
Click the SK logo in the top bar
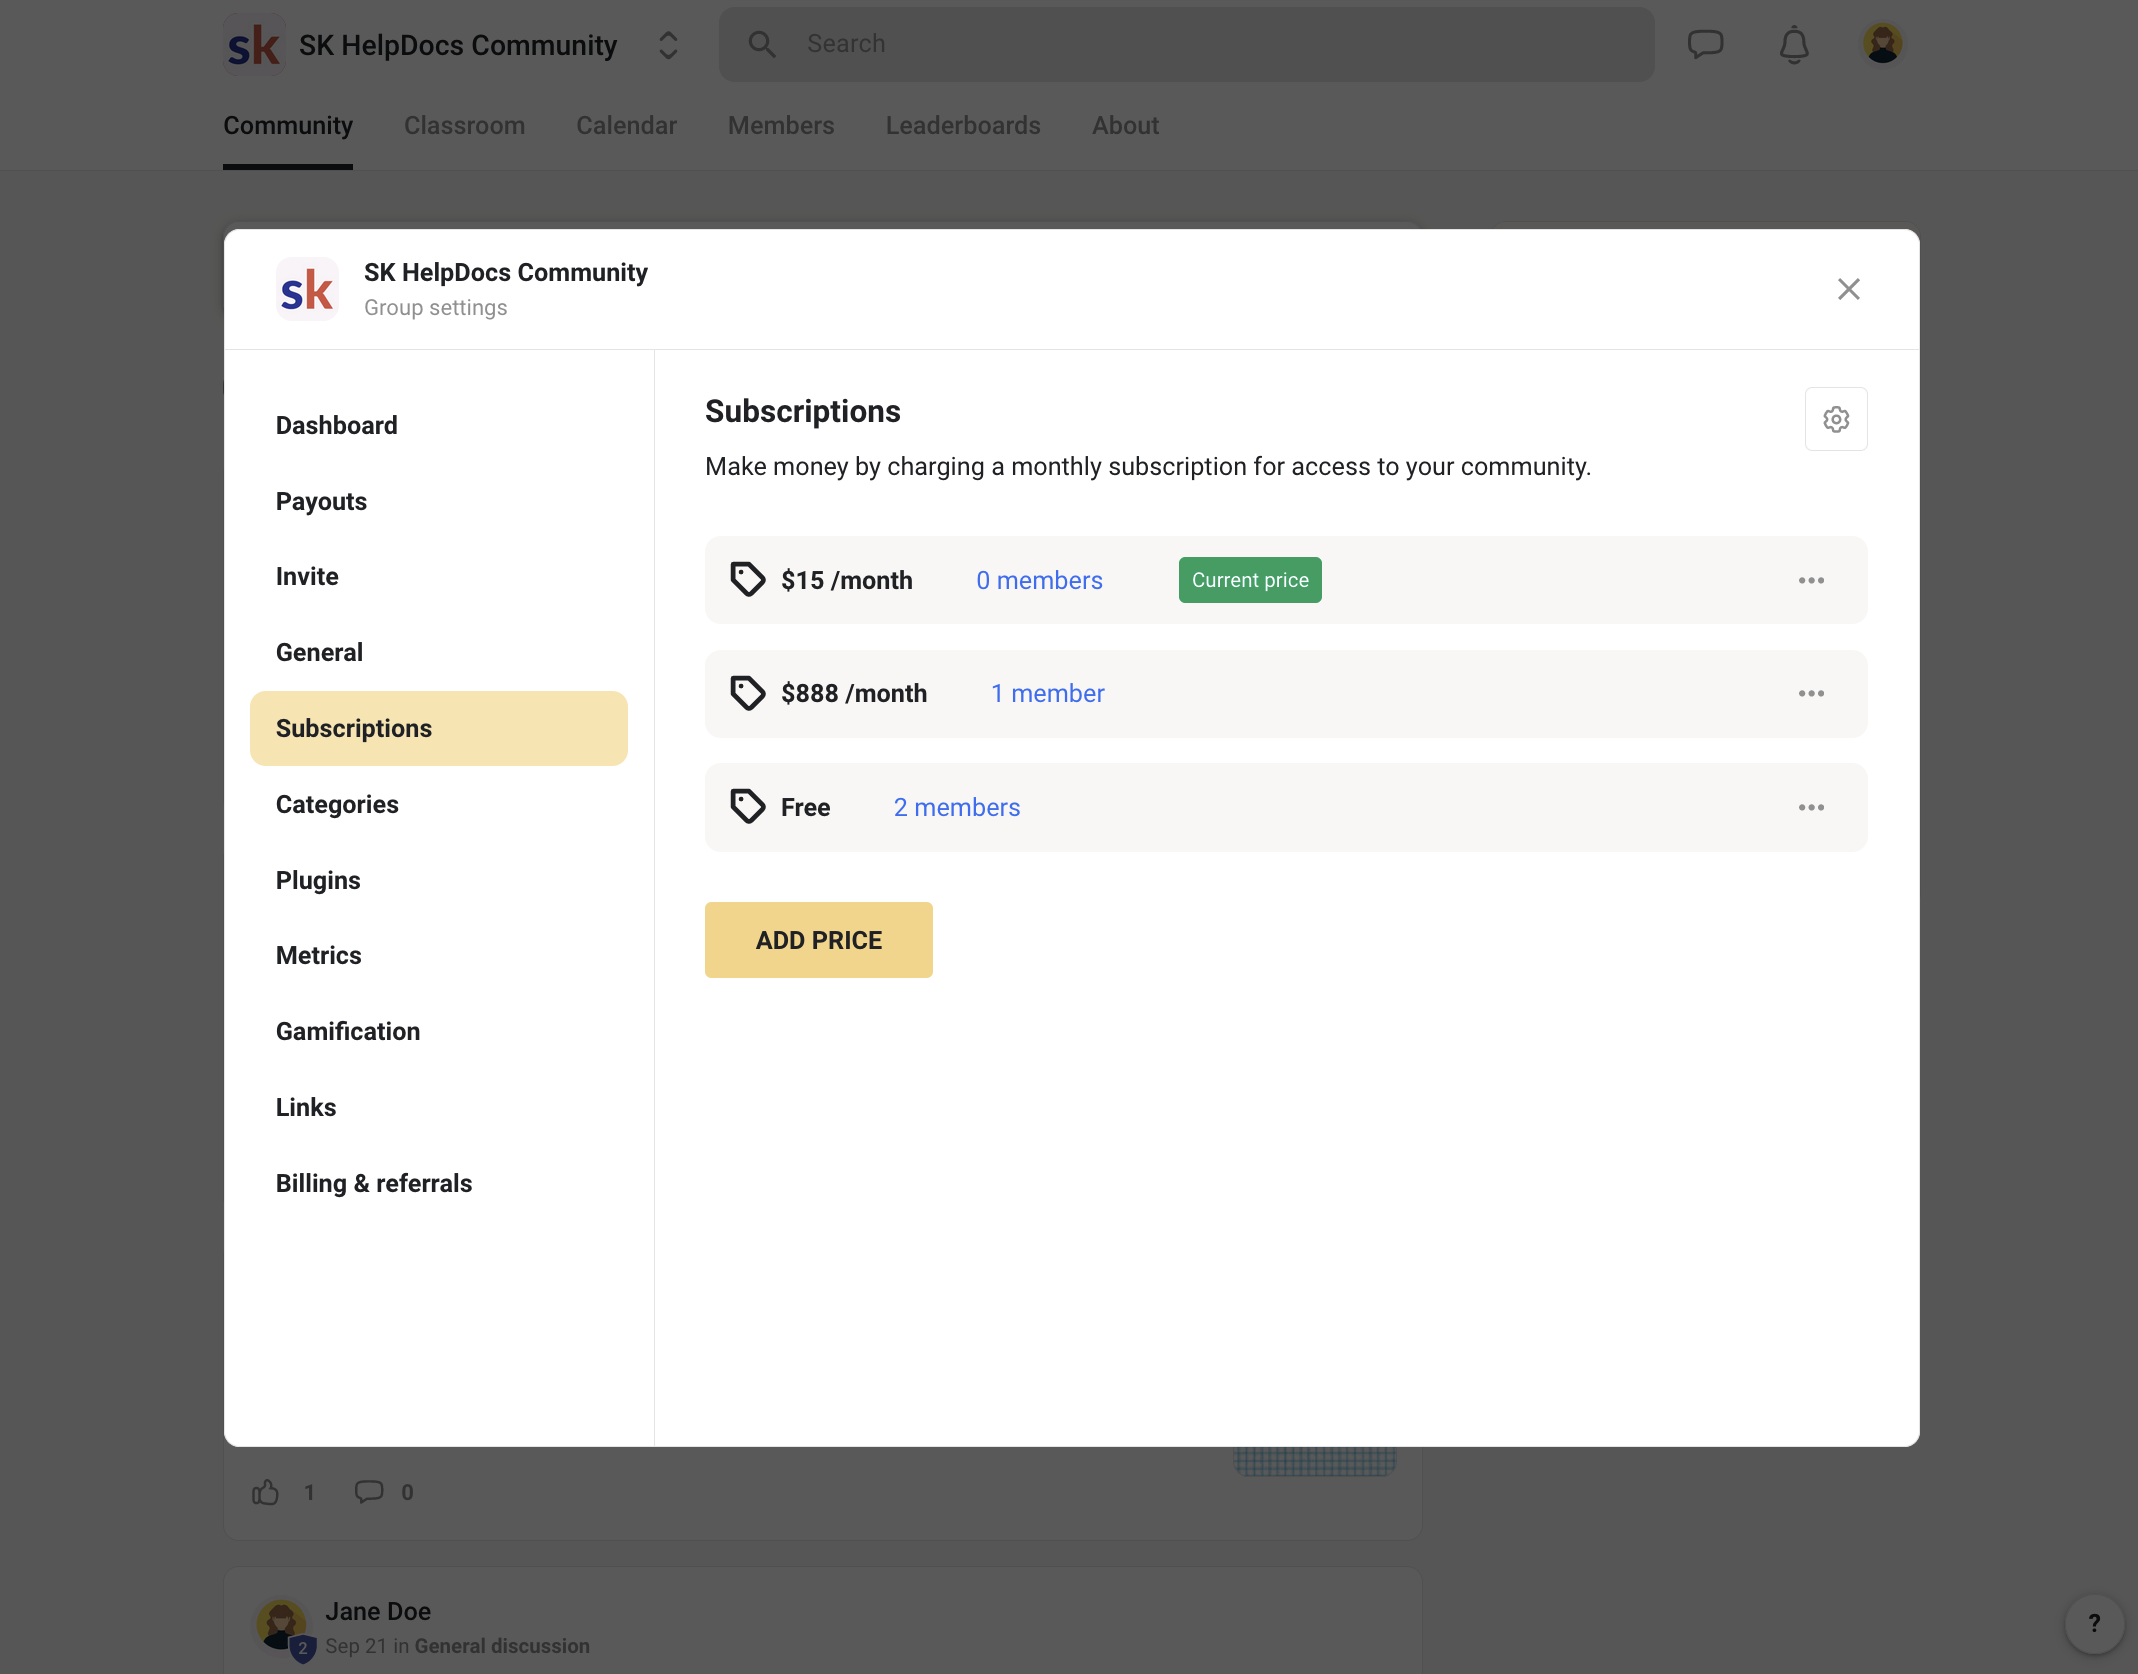pyautogui.click(x=254, y=45)
